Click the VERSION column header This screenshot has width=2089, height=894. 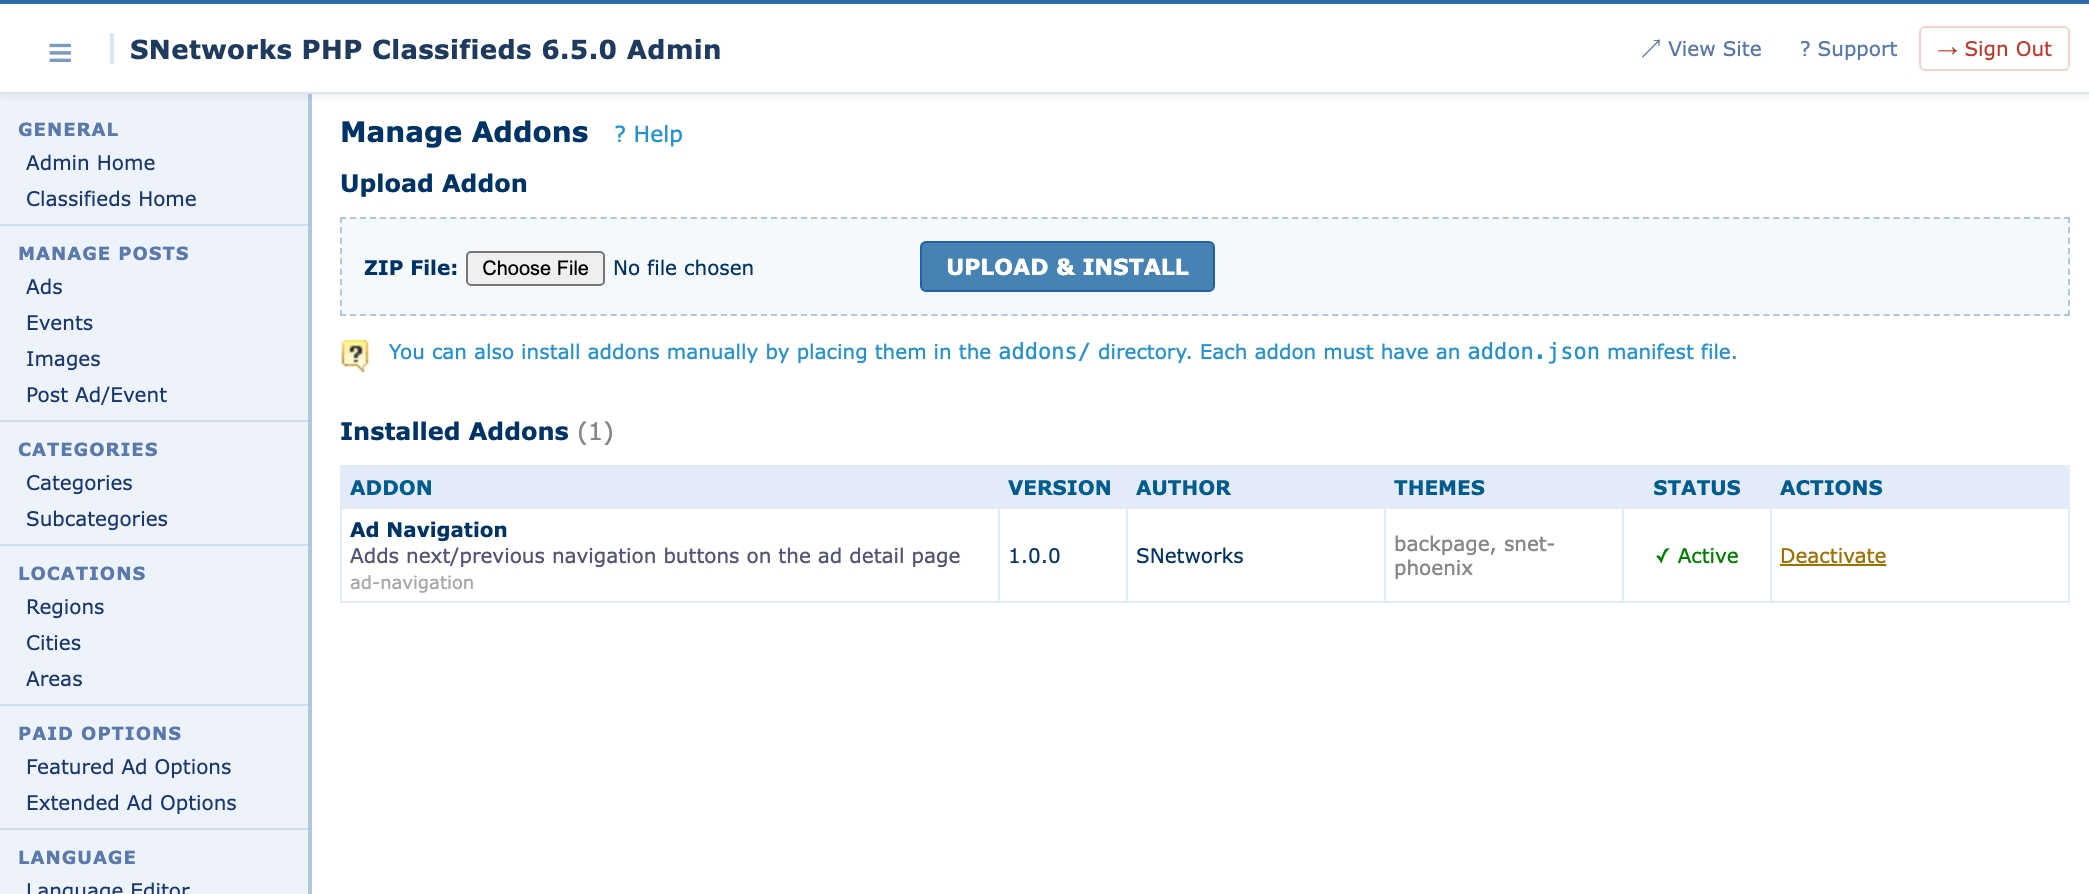(1059, 488)
